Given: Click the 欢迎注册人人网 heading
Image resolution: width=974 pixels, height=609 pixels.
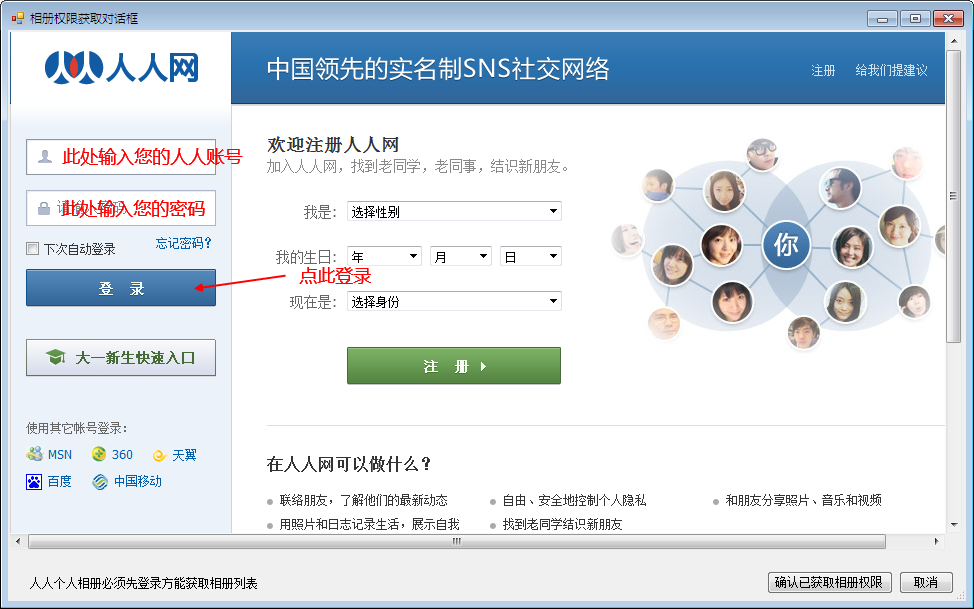Looking at the screenshot, I should [333, 145].
